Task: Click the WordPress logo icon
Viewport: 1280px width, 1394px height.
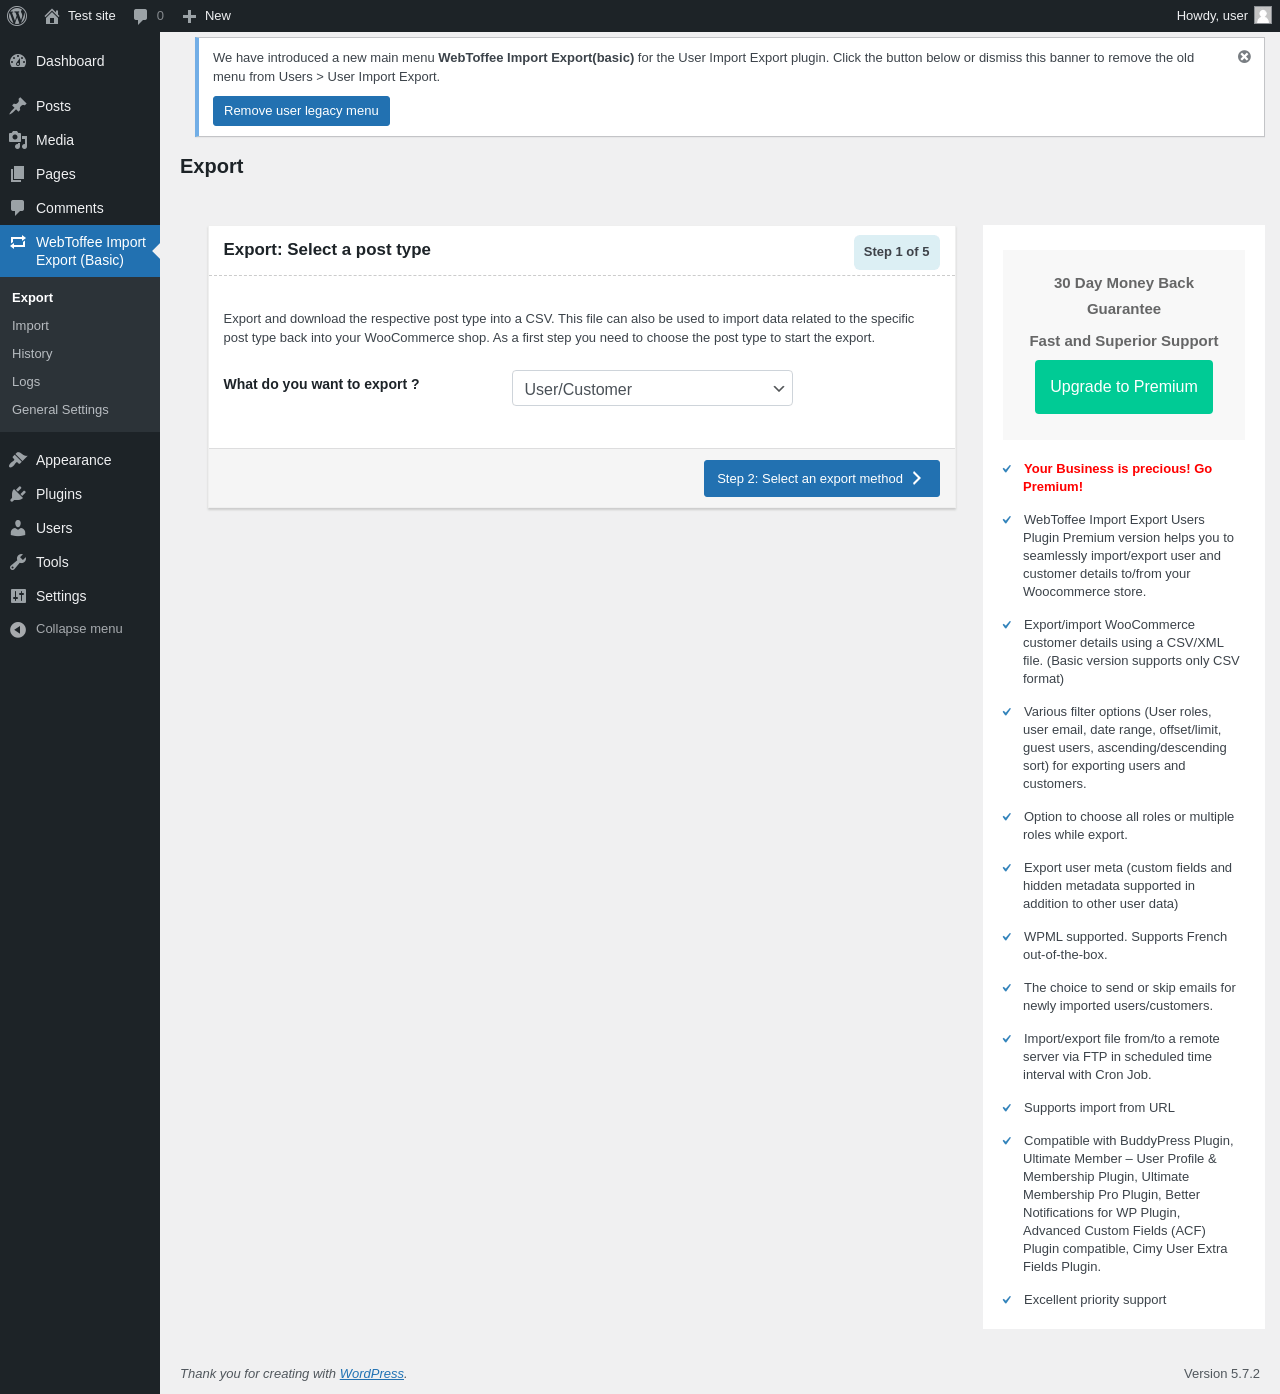Action: pos(17,16)
